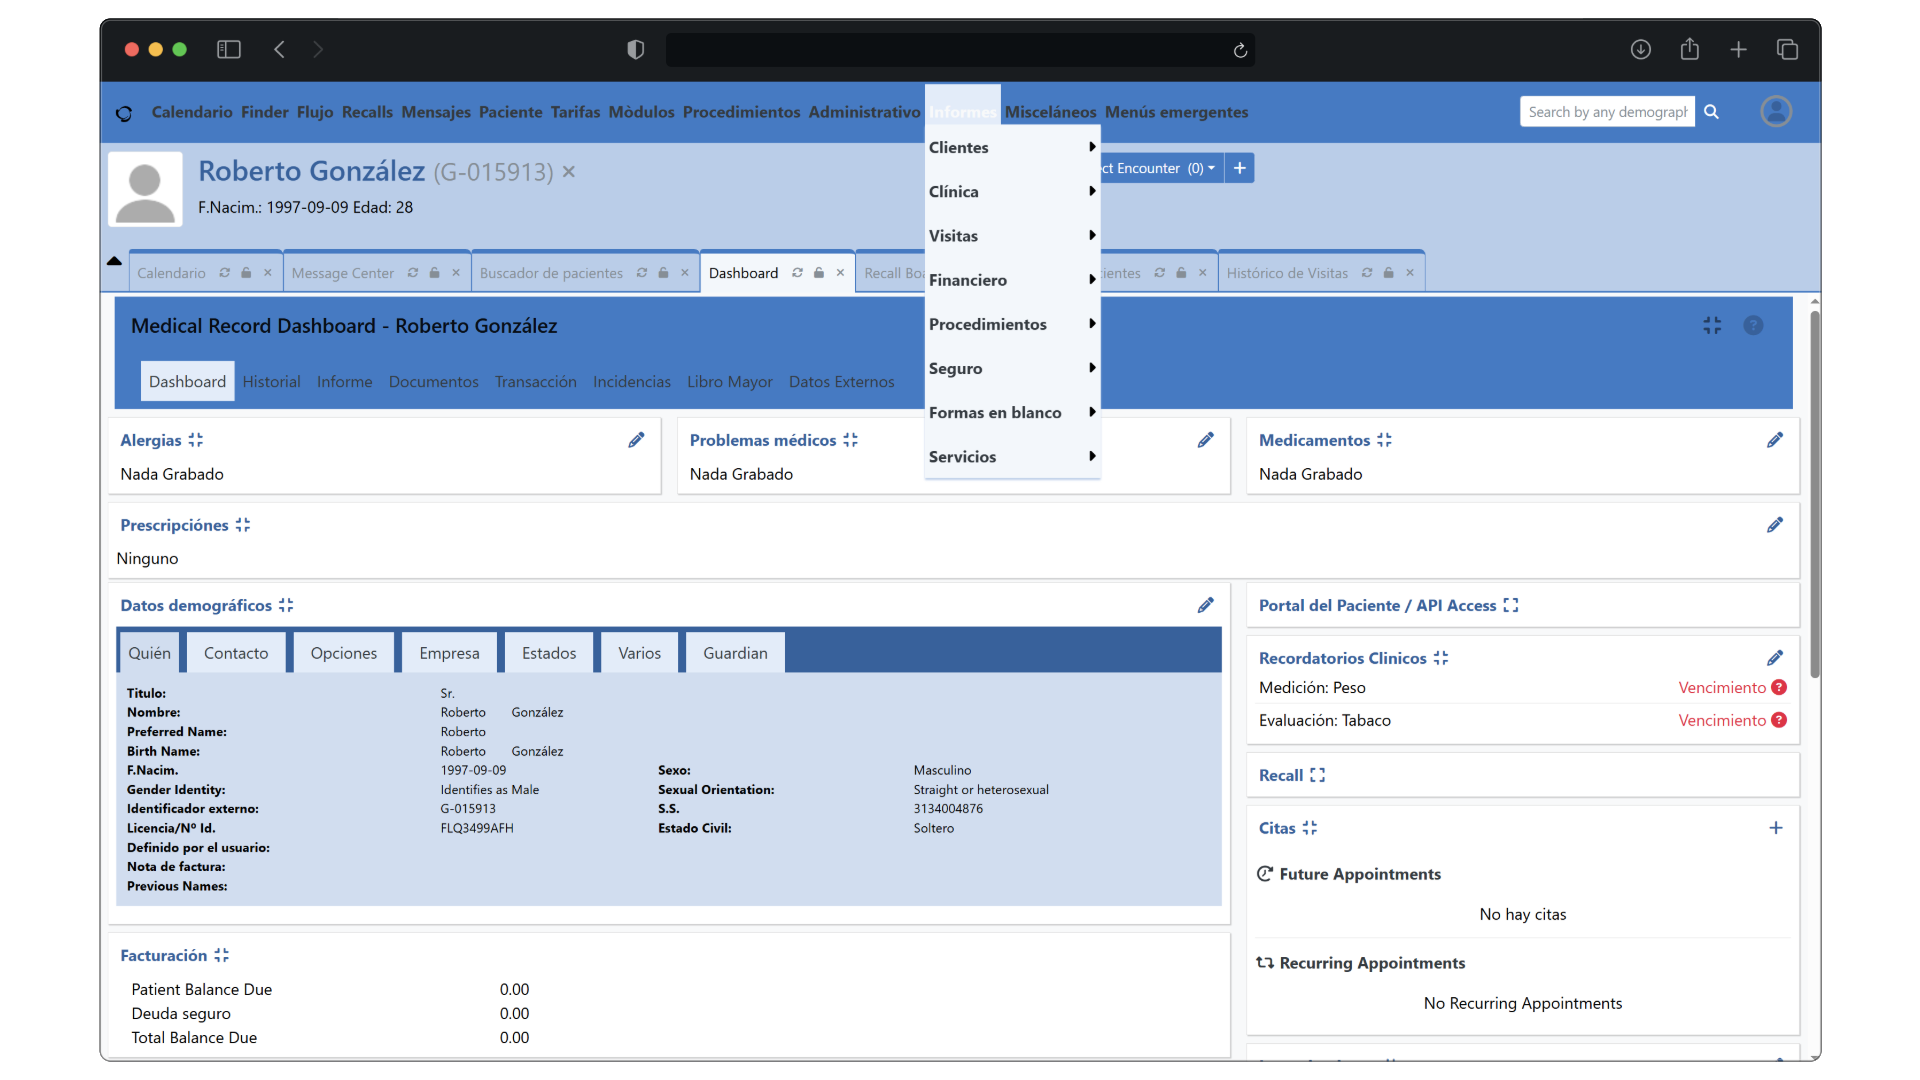
Task: Open the Historial link
Action: click(x=271, y=382)
